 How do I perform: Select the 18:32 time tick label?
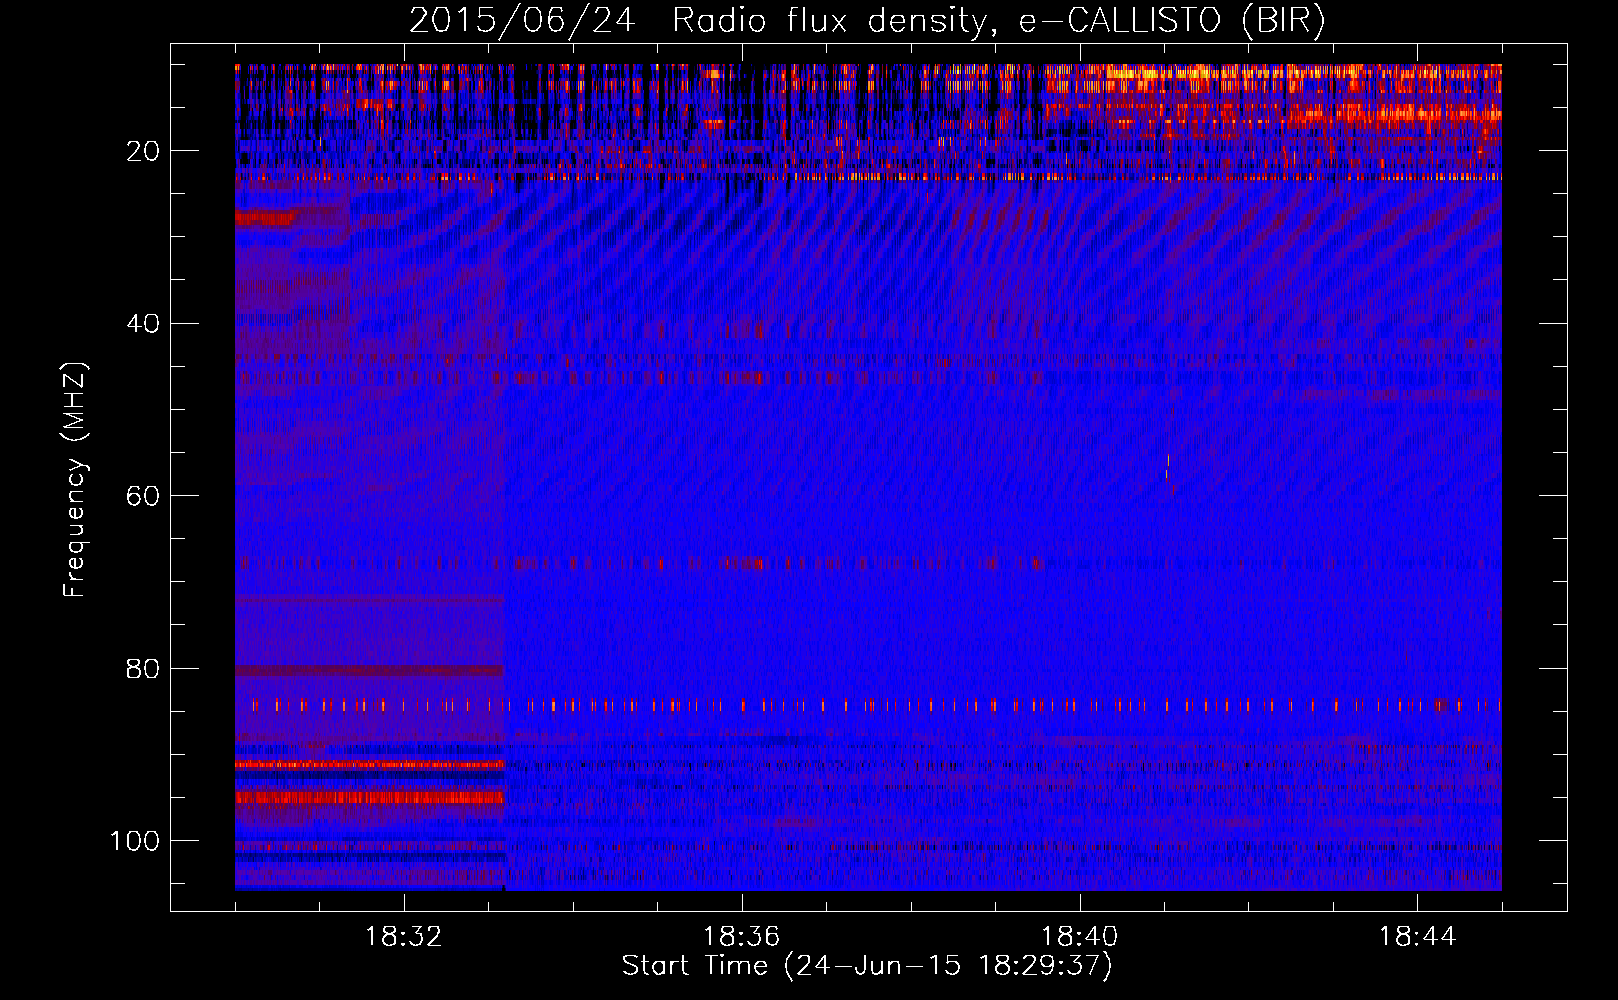pos(404,937)
